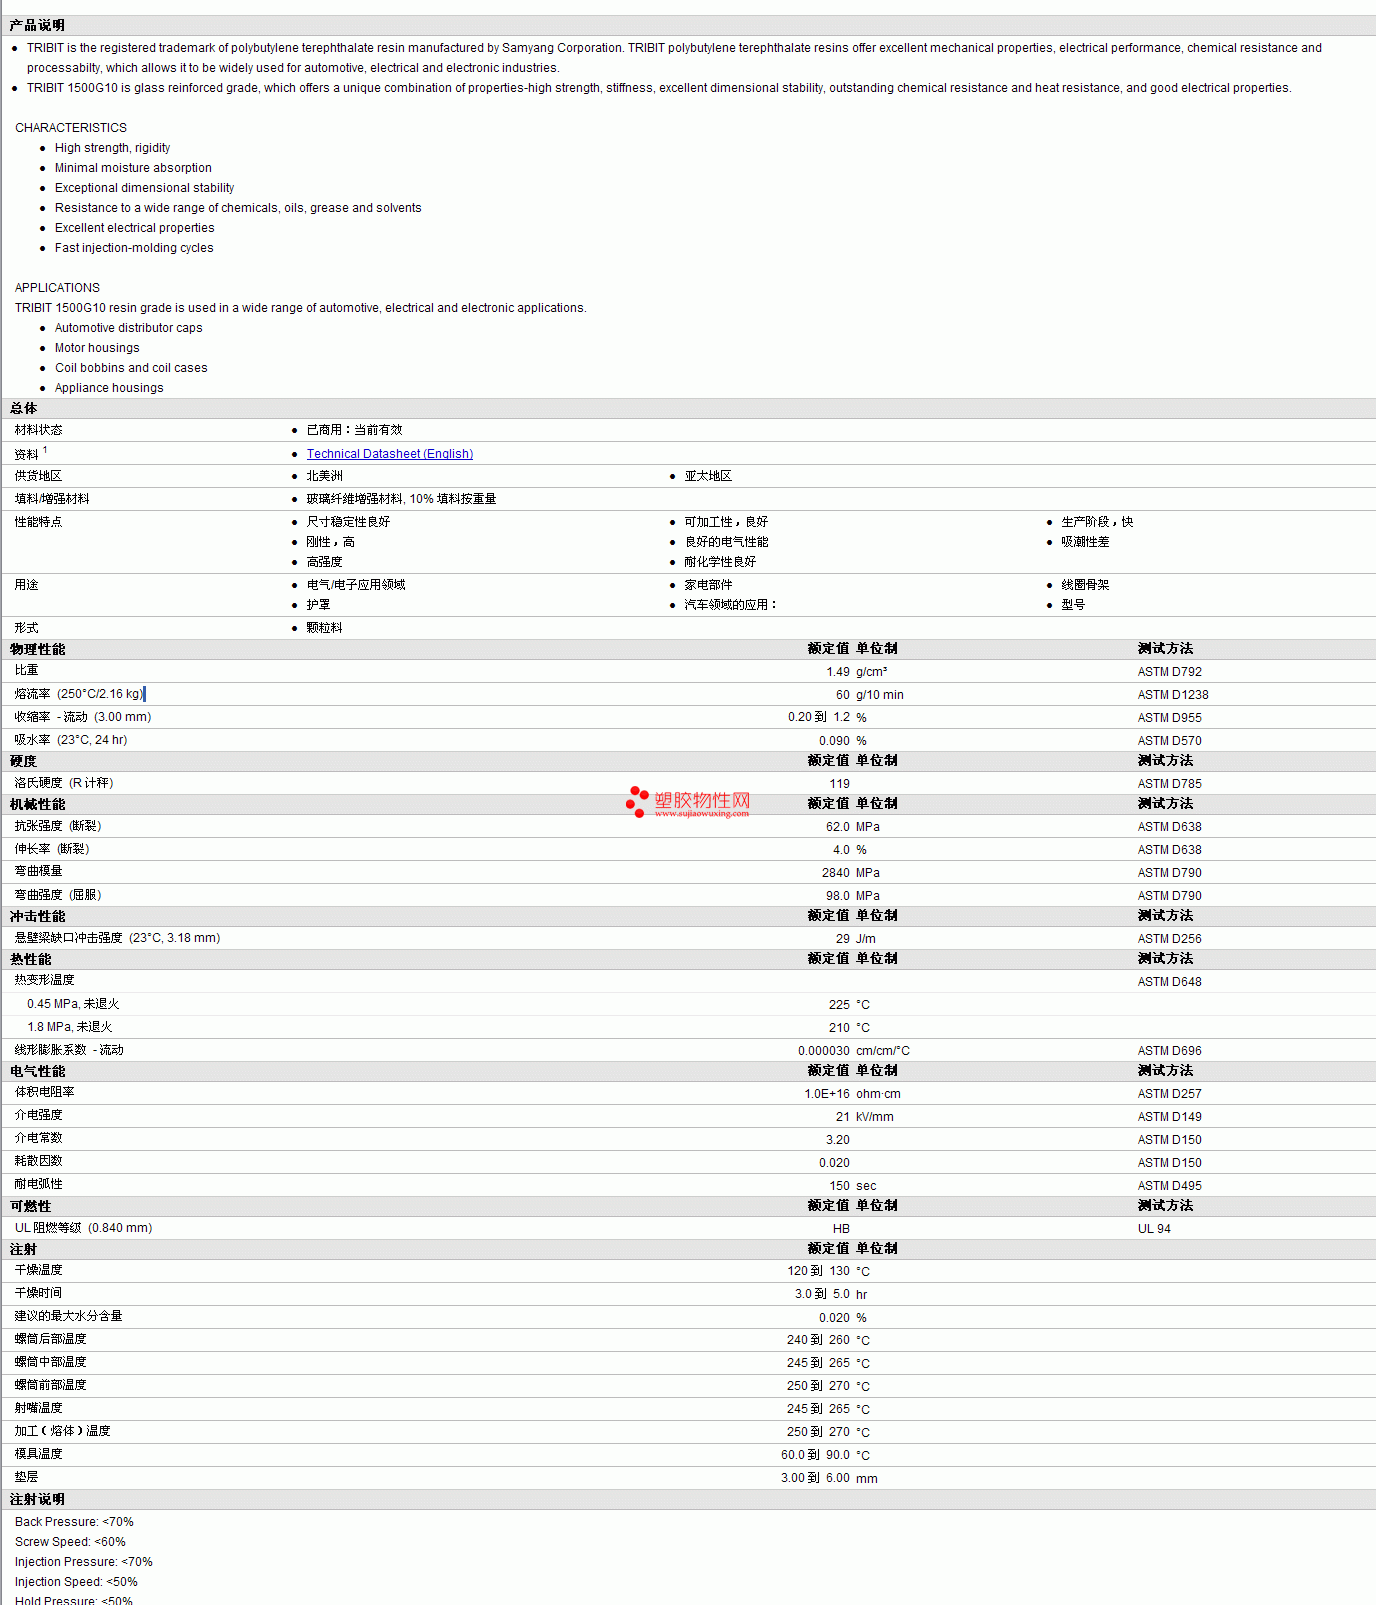Click the 1.49 specific gravity value
1376x1605 pixels.
point(838,672)
